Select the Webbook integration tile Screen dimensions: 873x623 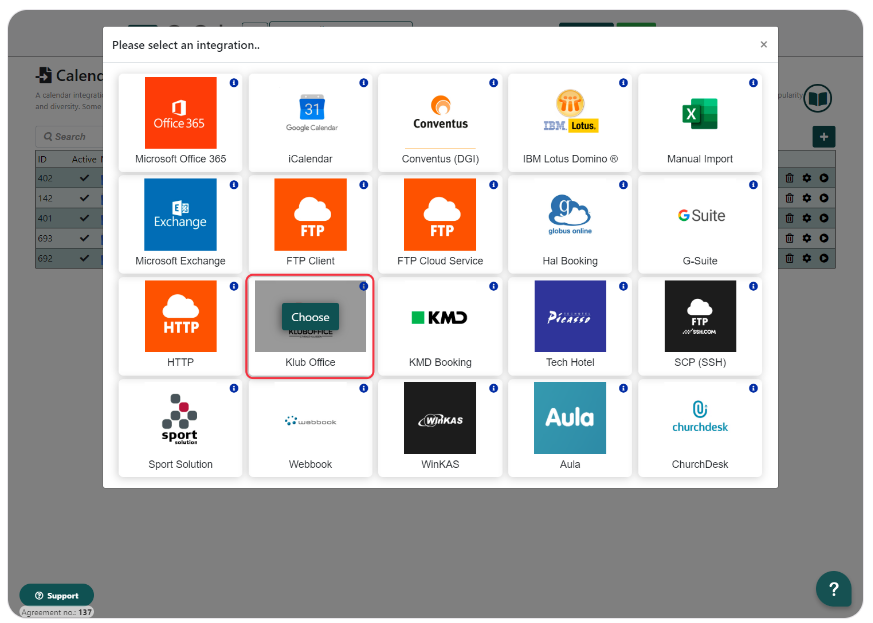pyautogui.click(x=310, y=428)
